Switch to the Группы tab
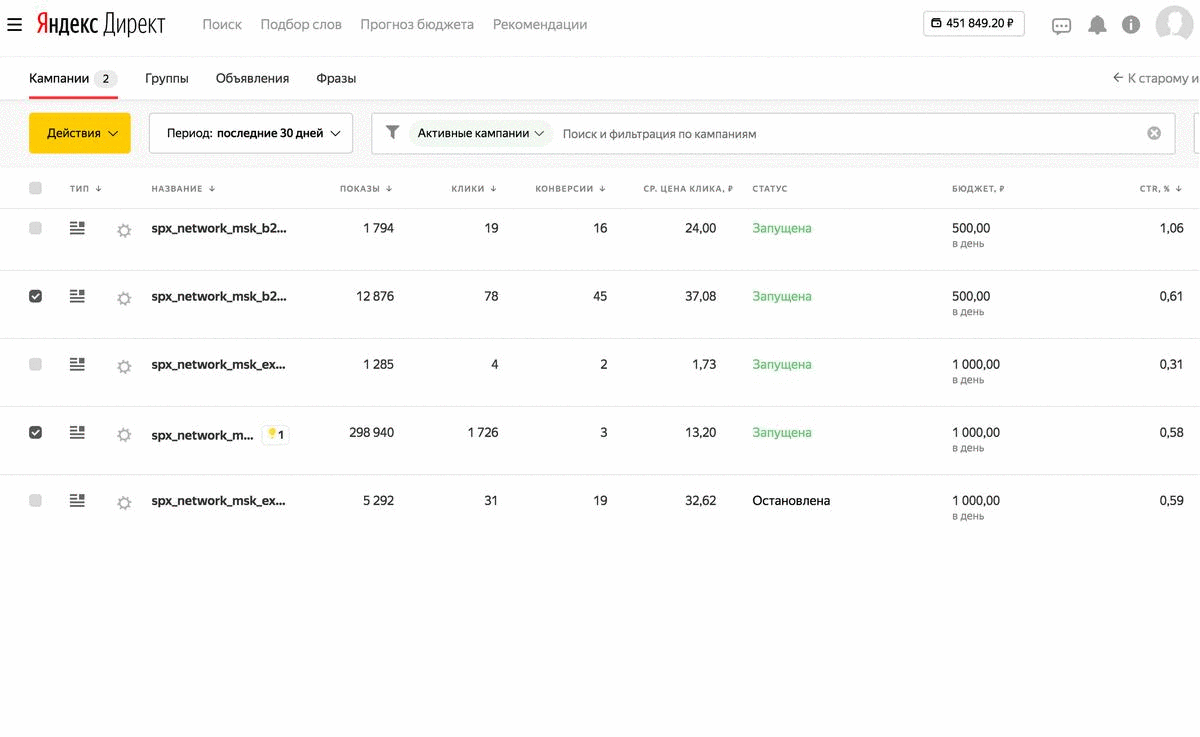The height and width of the screenshot is (737, 1200). [x=166, y=78]
